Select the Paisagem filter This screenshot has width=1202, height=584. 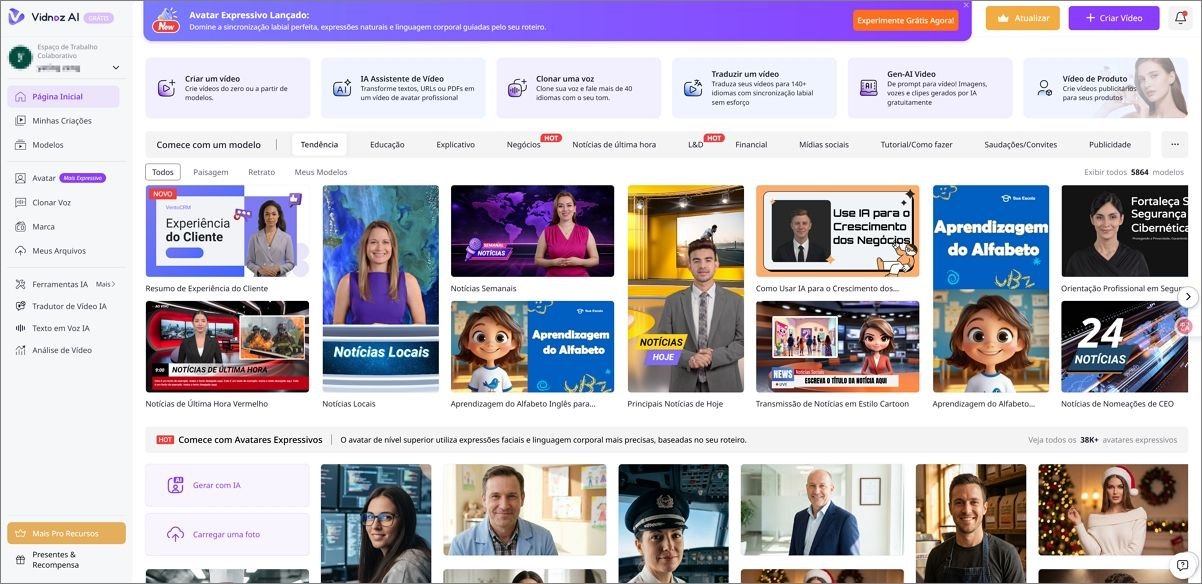(211, 172)
